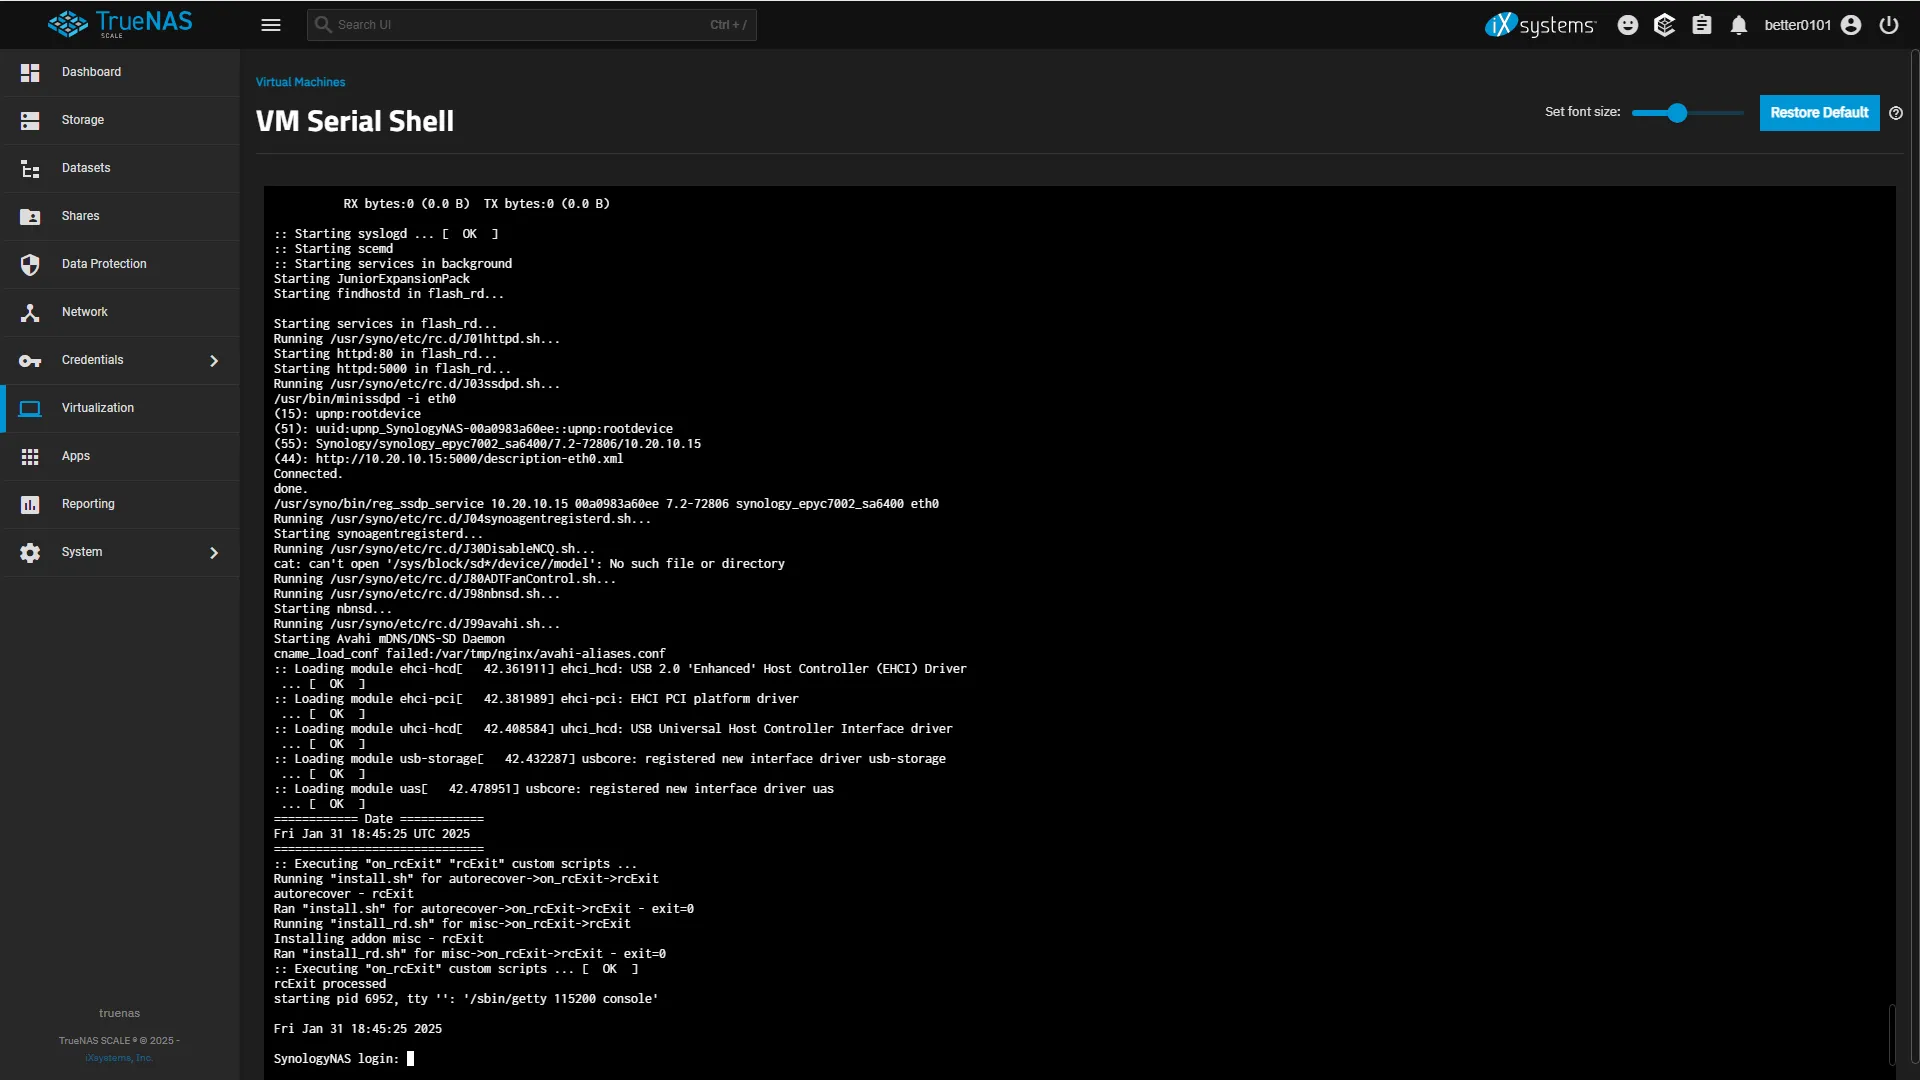Open the better0101 account menu

pos(1799,25)
